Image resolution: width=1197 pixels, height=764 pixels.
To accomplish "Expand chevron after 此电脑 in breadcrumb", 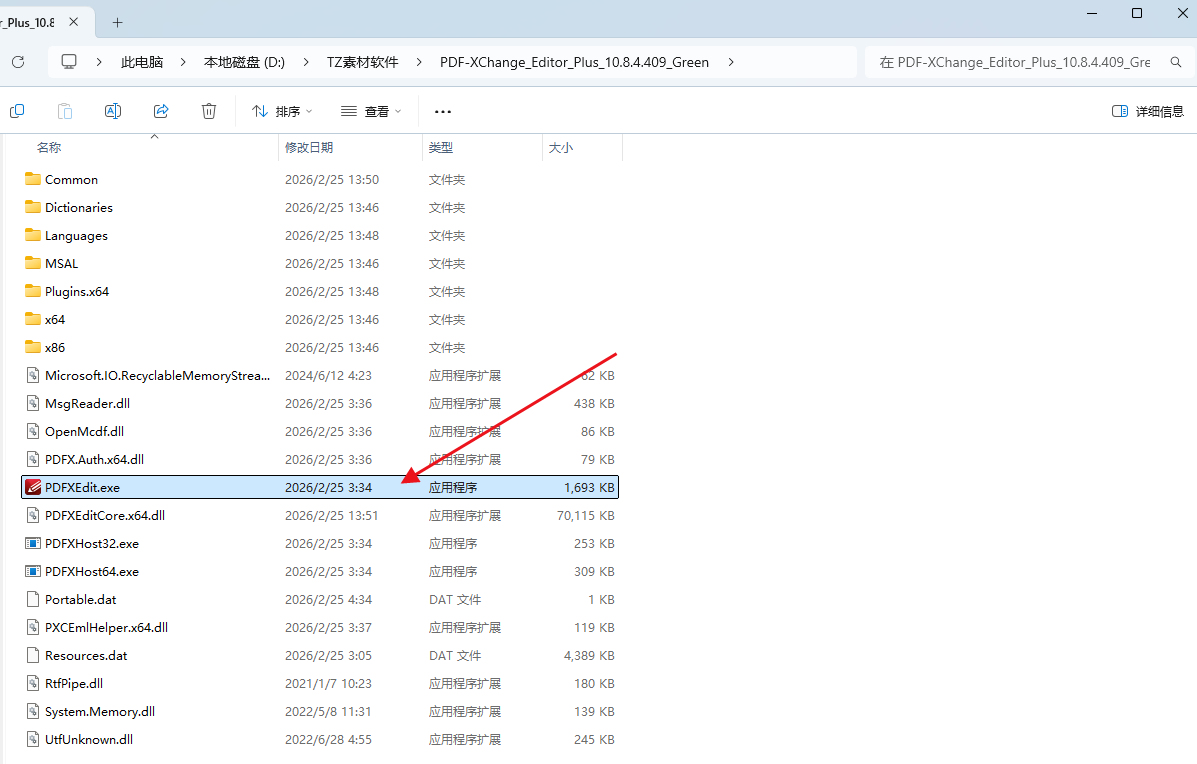I will 183,62.
